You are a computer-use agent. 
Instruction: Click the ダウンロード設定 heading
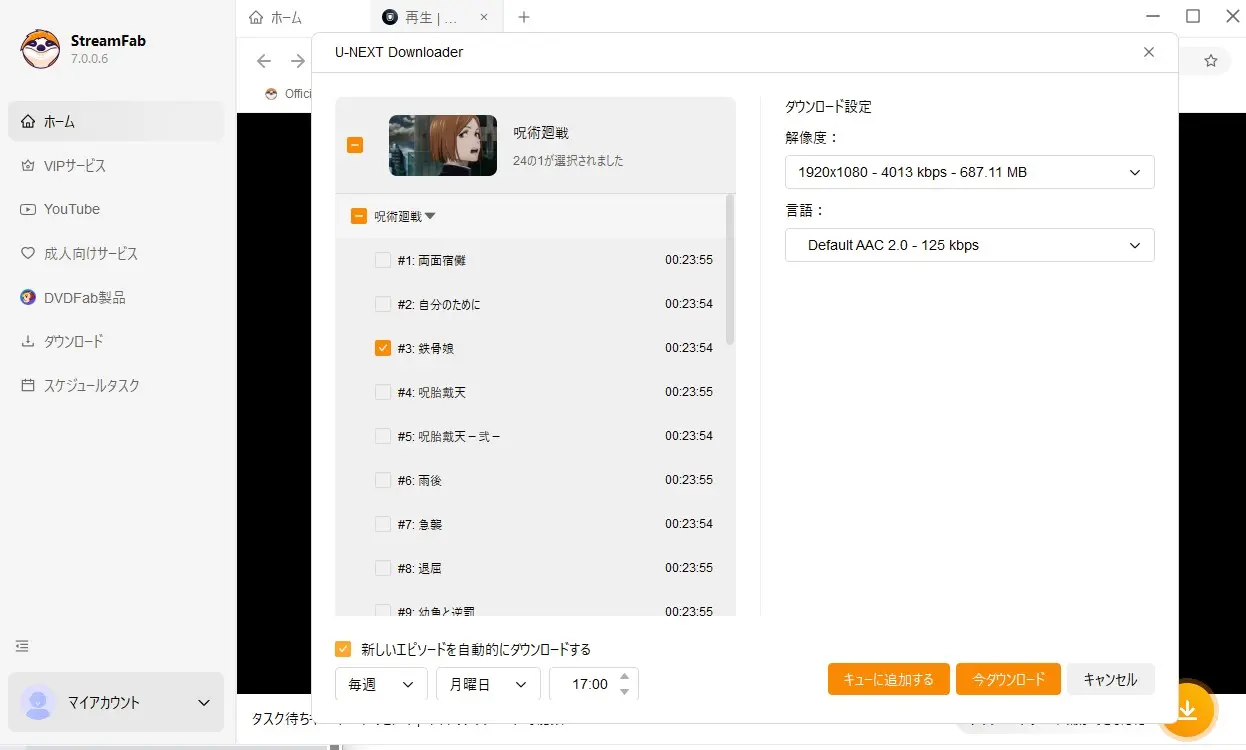pos(828,107)
